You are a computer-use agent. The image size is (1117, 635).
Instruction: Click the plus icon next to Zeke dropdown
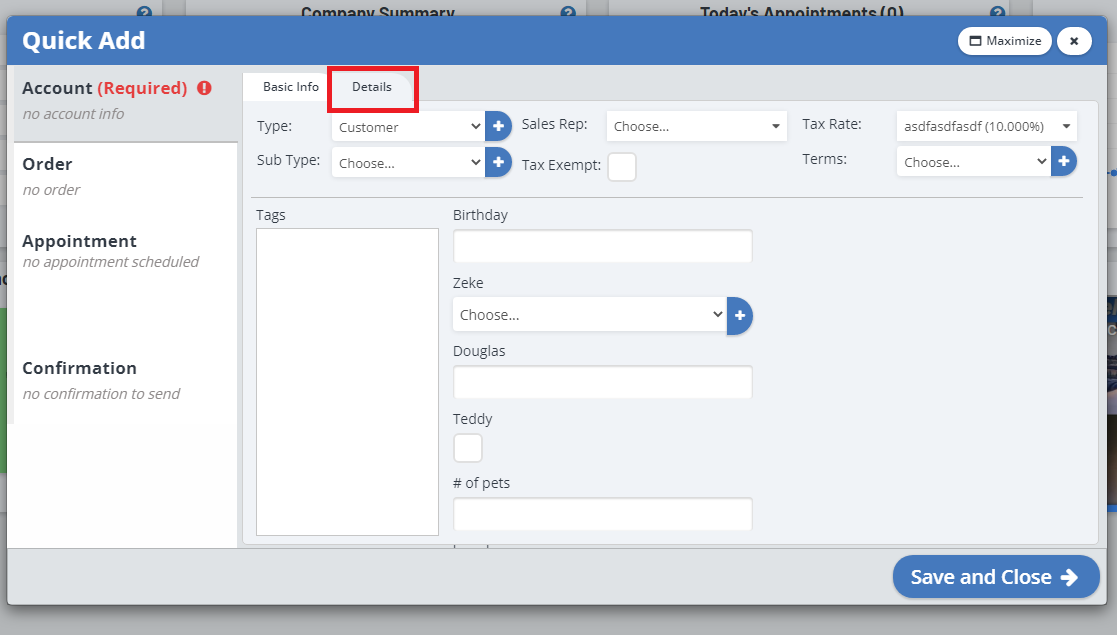coord(740,315)
